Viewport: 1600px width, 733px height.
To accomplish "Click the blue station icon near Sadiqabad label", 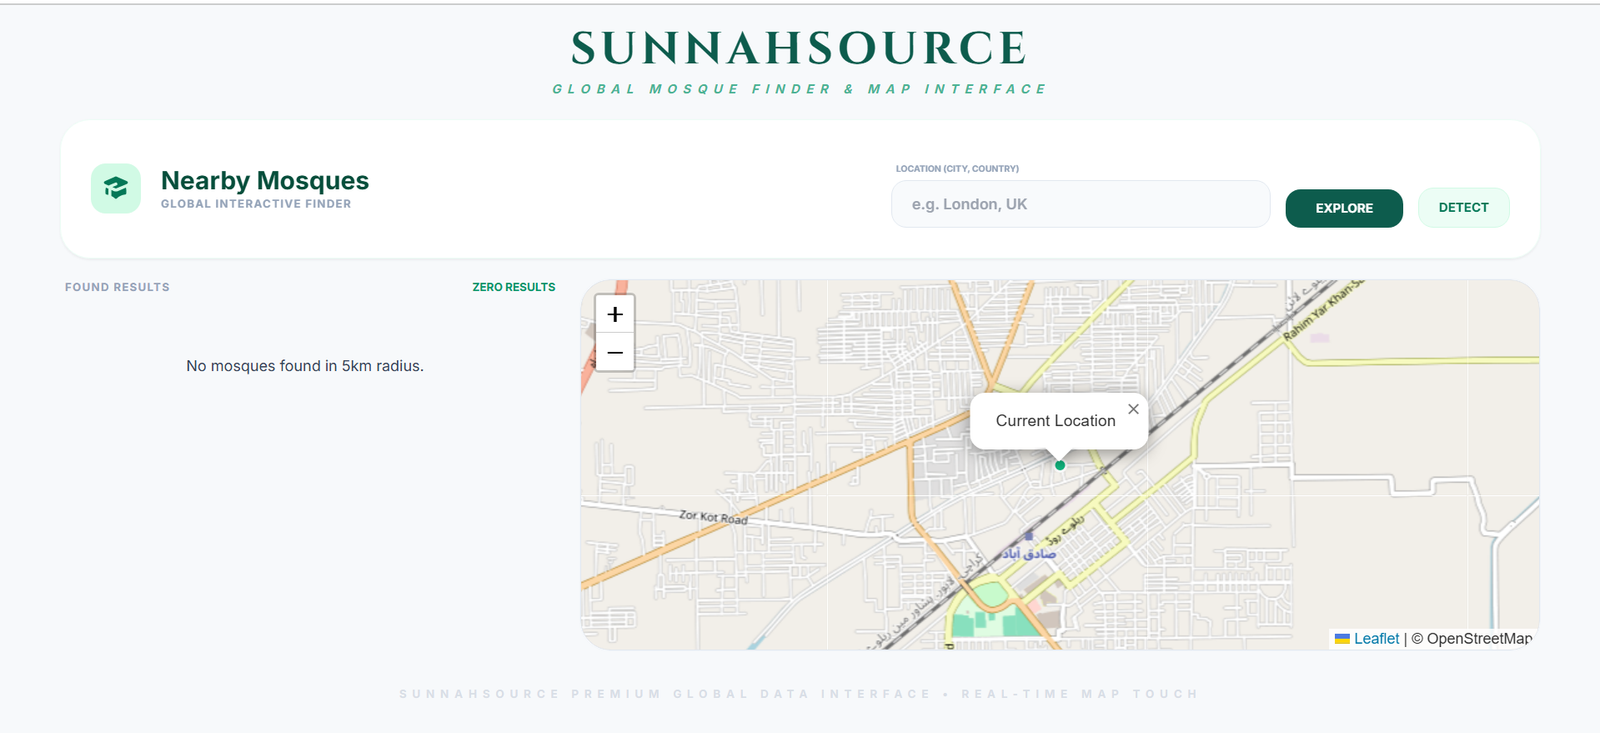I will click(1028, 536).
